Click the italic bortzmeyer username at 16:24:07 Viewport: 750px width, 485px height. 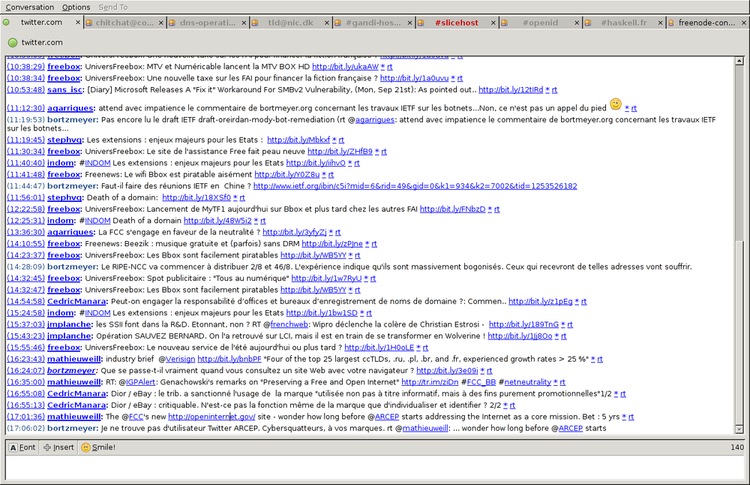click(x=71, y=371)
